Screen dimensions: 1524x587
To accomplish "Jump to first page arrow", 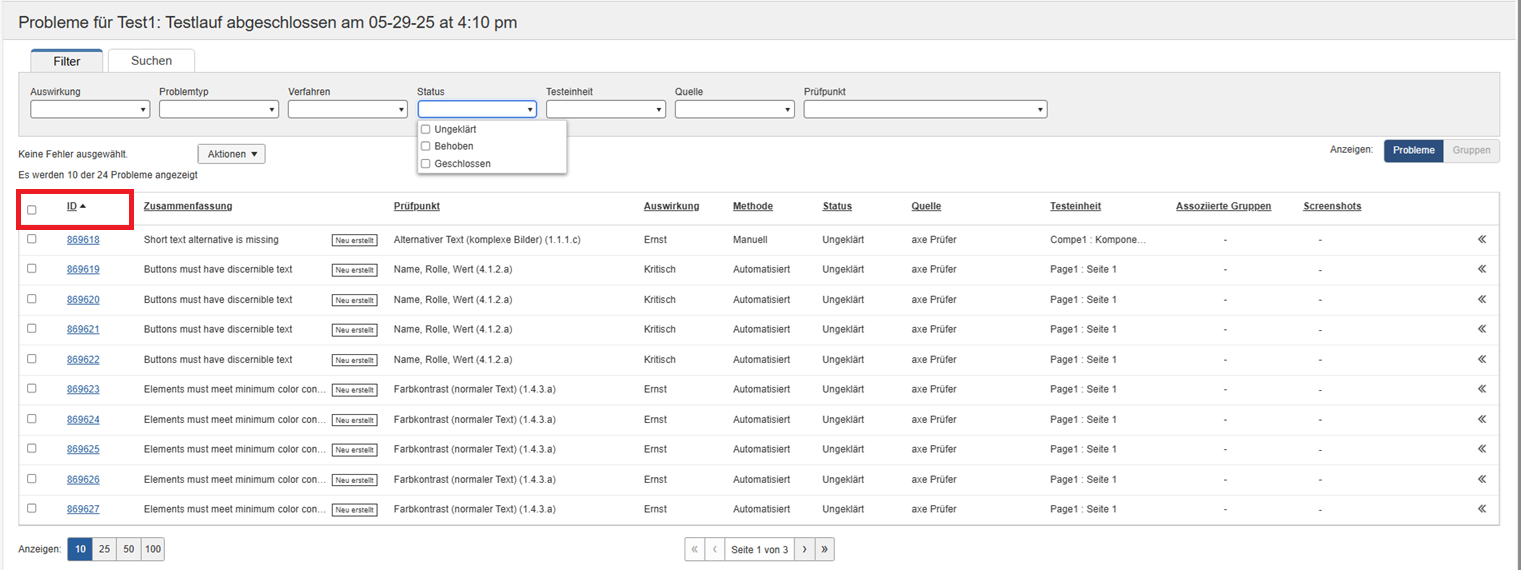I will [x=694, y=550].
